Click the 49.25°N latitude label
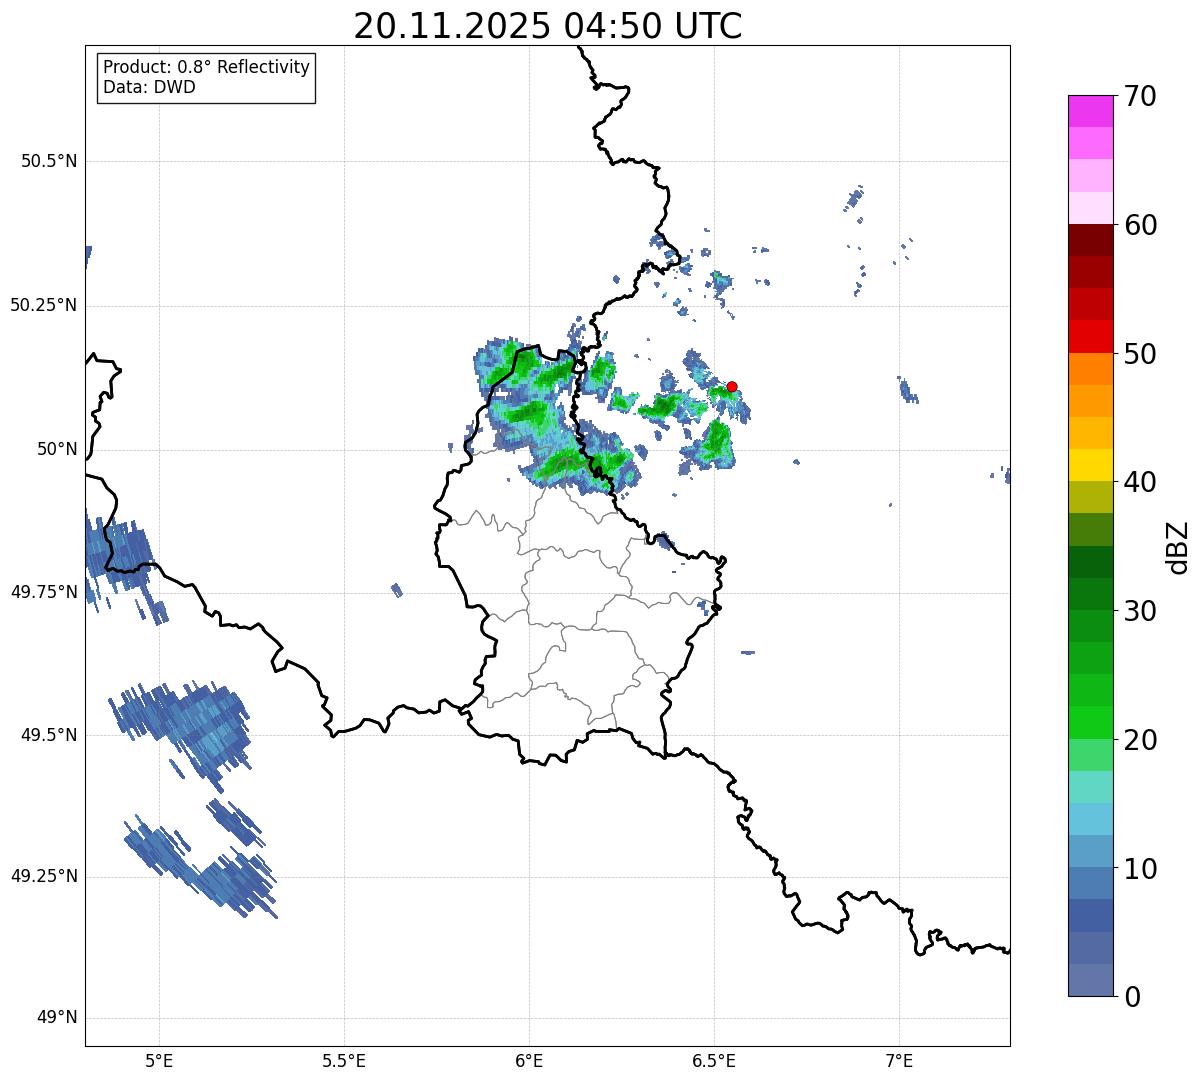This screenshot has height=1081, width=1202. [44, 877]
